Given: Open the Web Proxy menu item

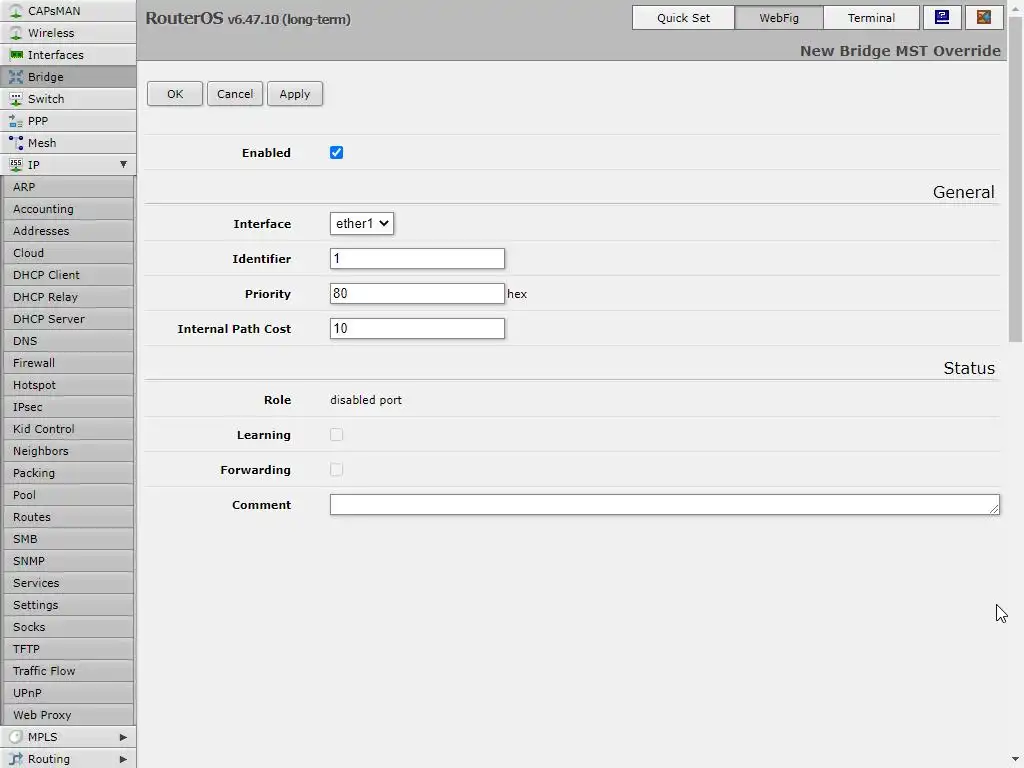Looking at the screenshot, I should coord(69,714).
